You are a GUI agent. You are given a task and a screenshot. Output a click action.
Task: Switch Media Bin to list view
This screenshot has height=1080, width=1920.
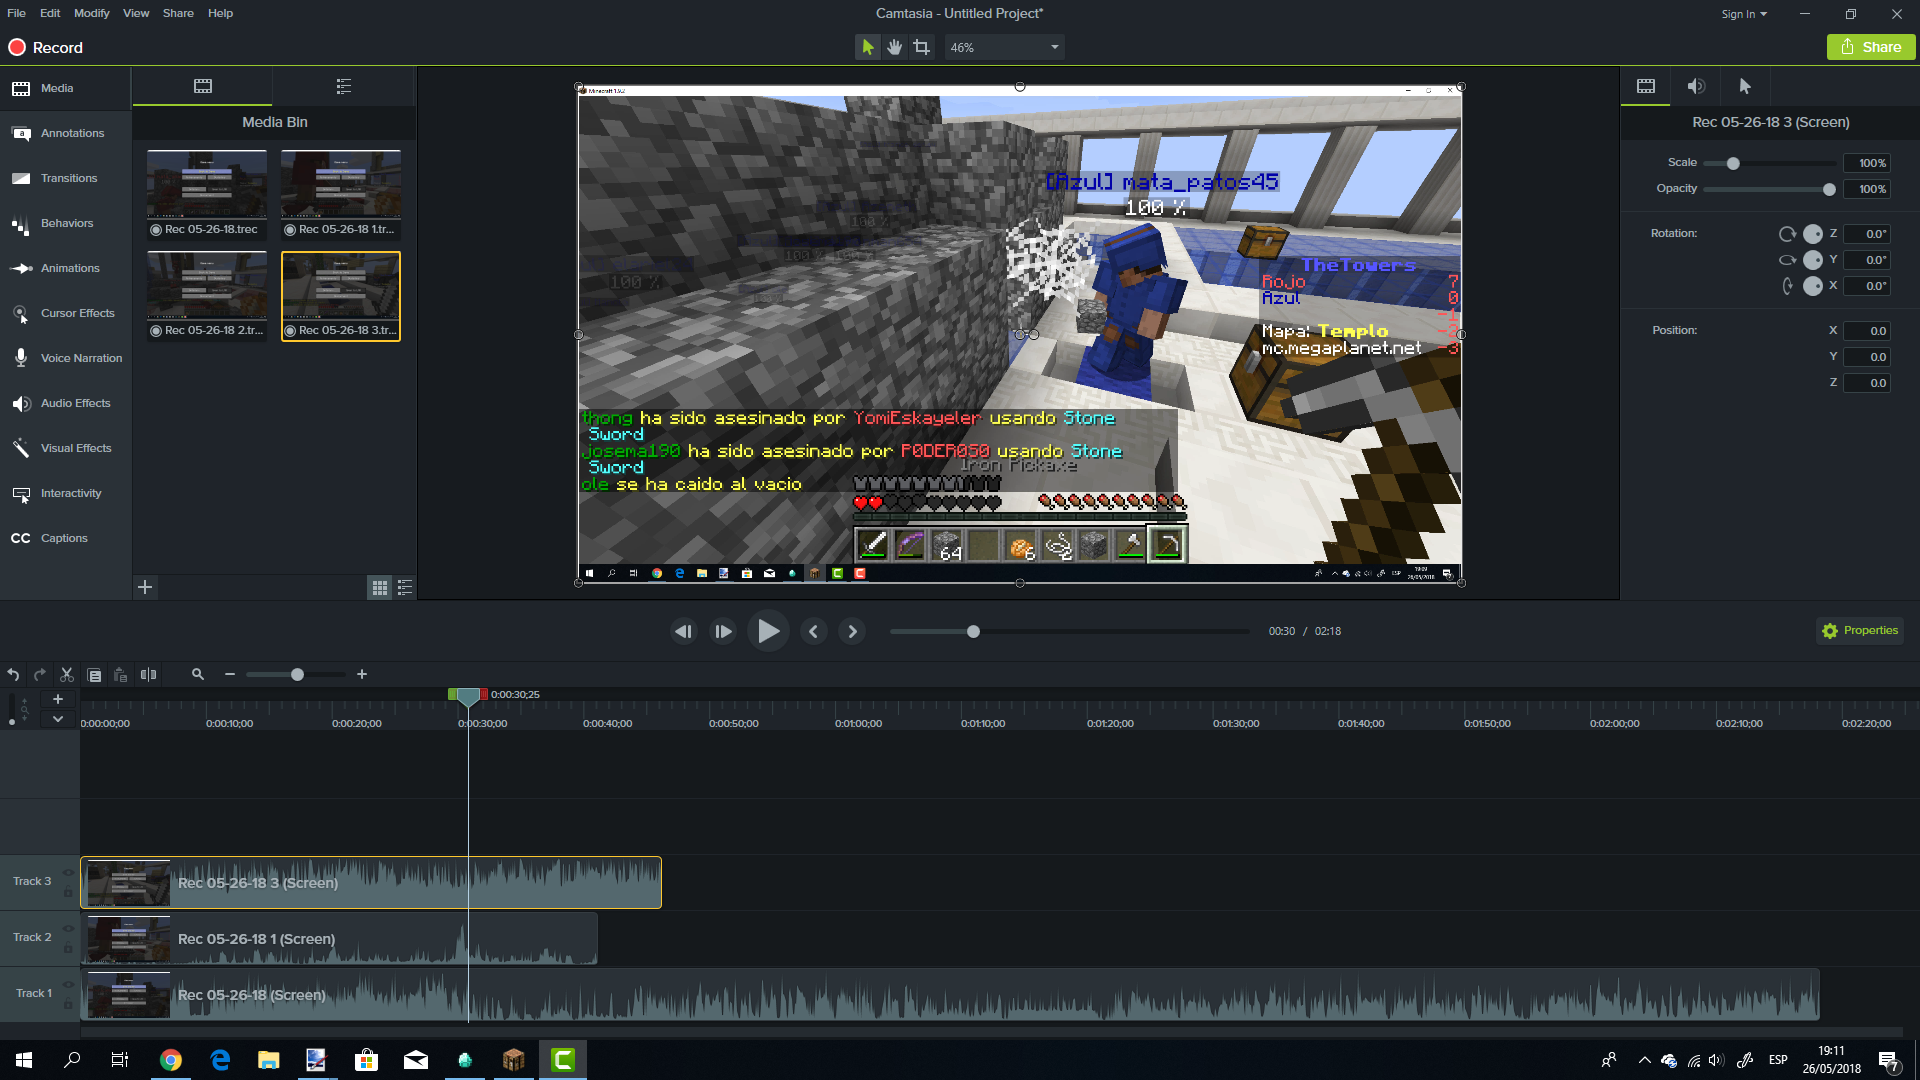tap(405, 588)
